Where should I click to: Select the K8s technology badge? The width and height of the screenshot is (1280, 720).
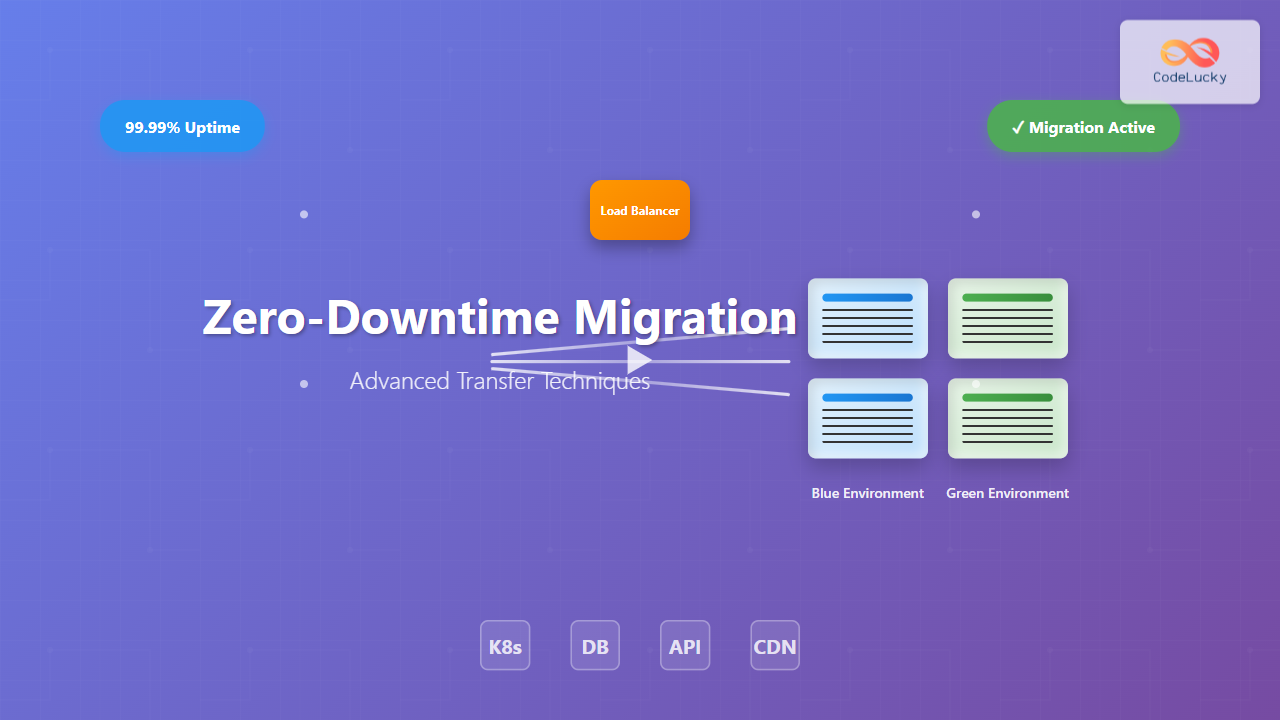point(505,646)
